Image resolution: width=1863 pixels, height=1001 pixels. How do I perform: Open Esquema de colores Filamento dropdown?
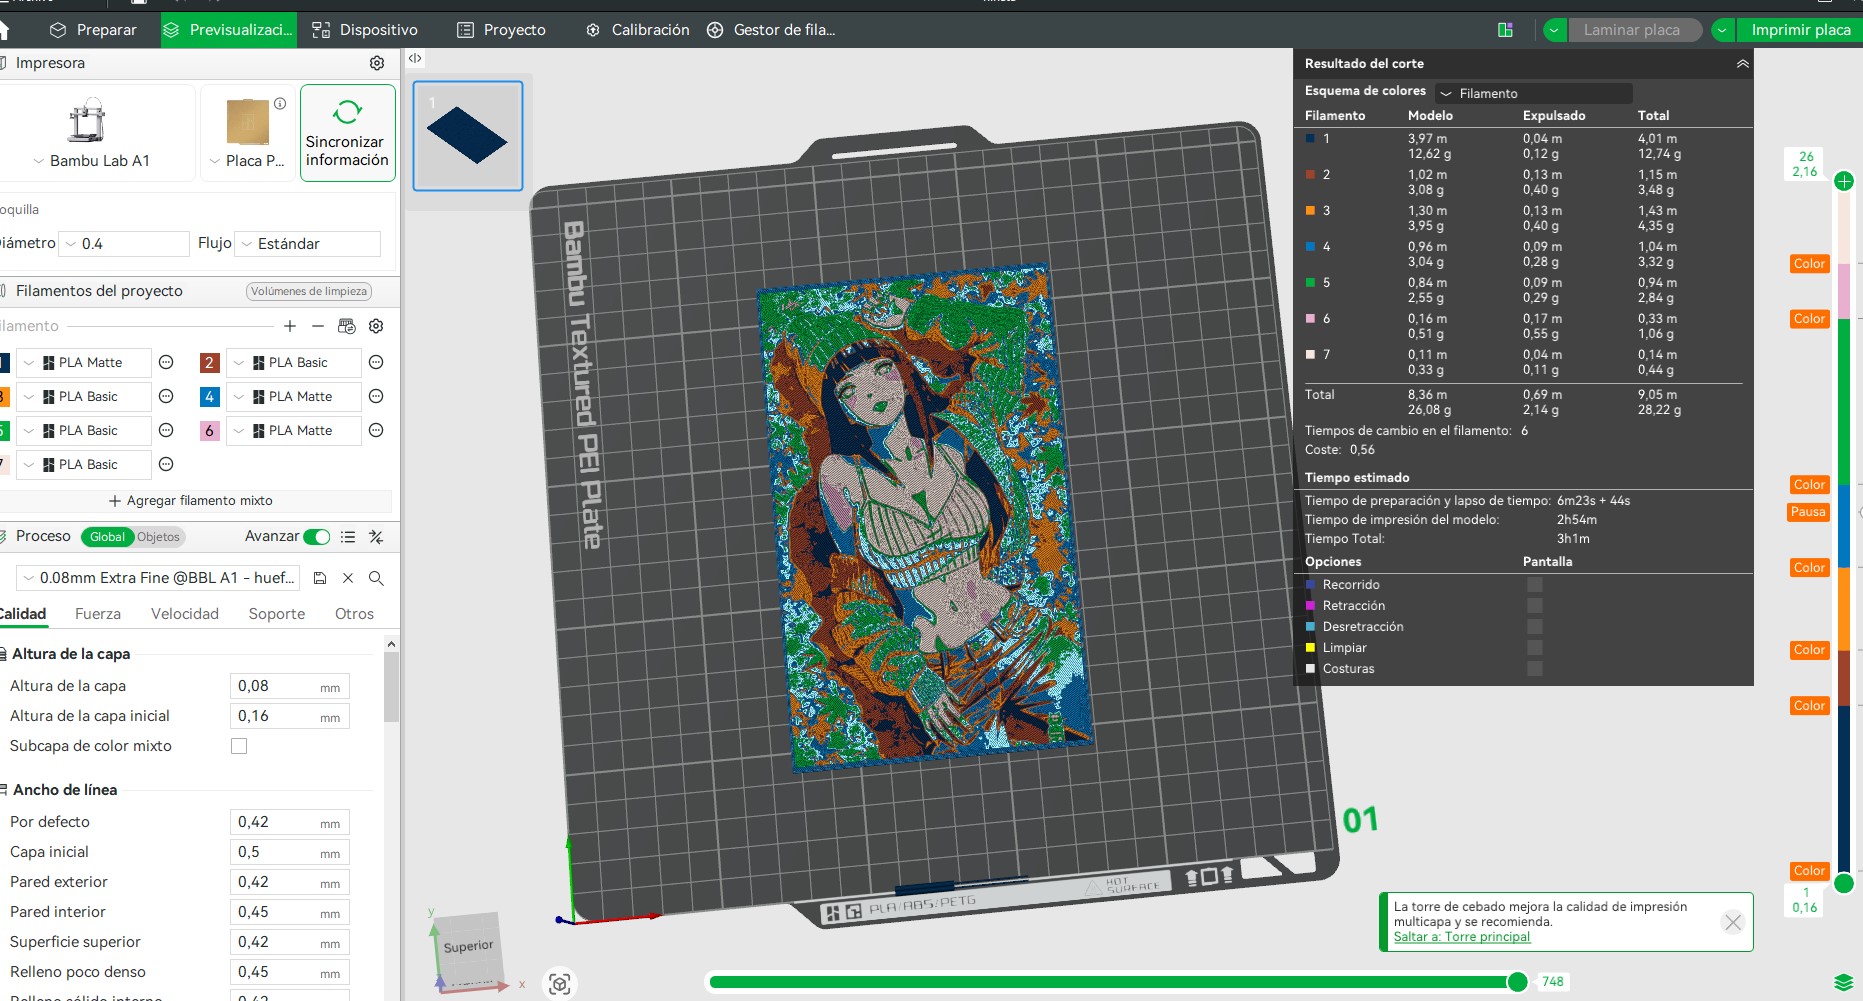(1534, 93)
